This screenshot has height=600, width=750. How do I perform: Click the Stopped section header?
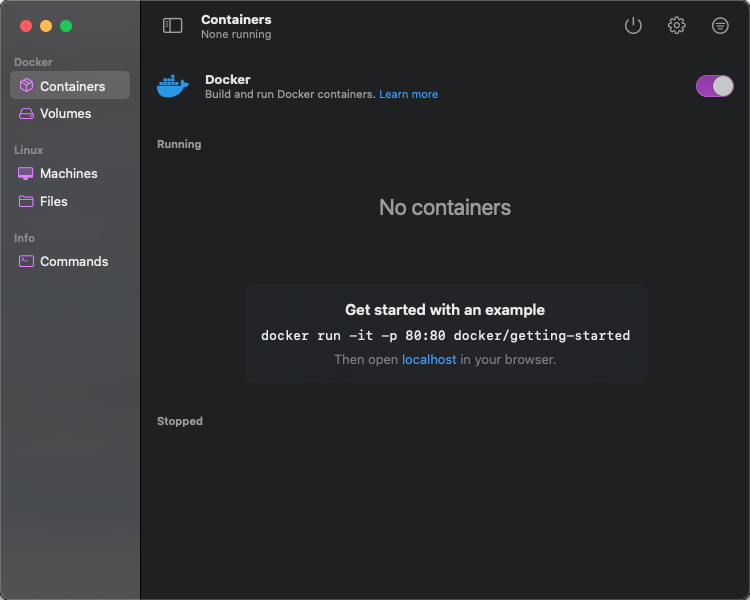(180, 421)
